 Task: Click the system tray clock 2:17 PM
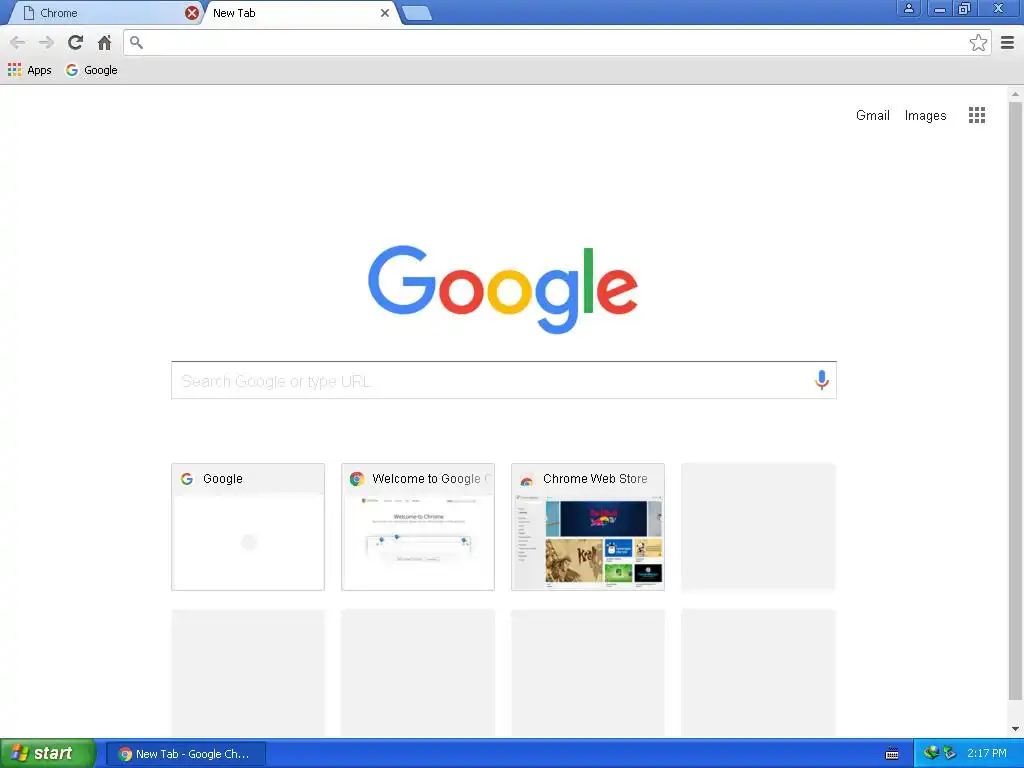tap(987, 753)
